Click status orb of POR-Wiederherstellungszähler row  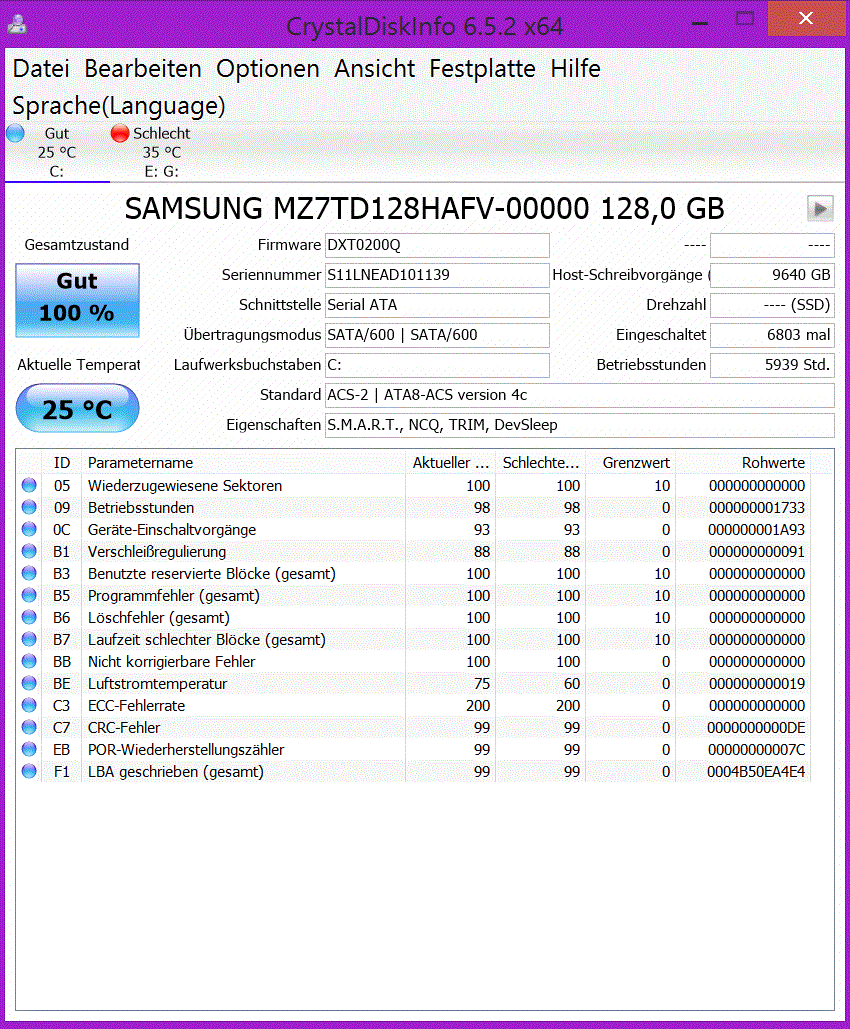[29, 749]
